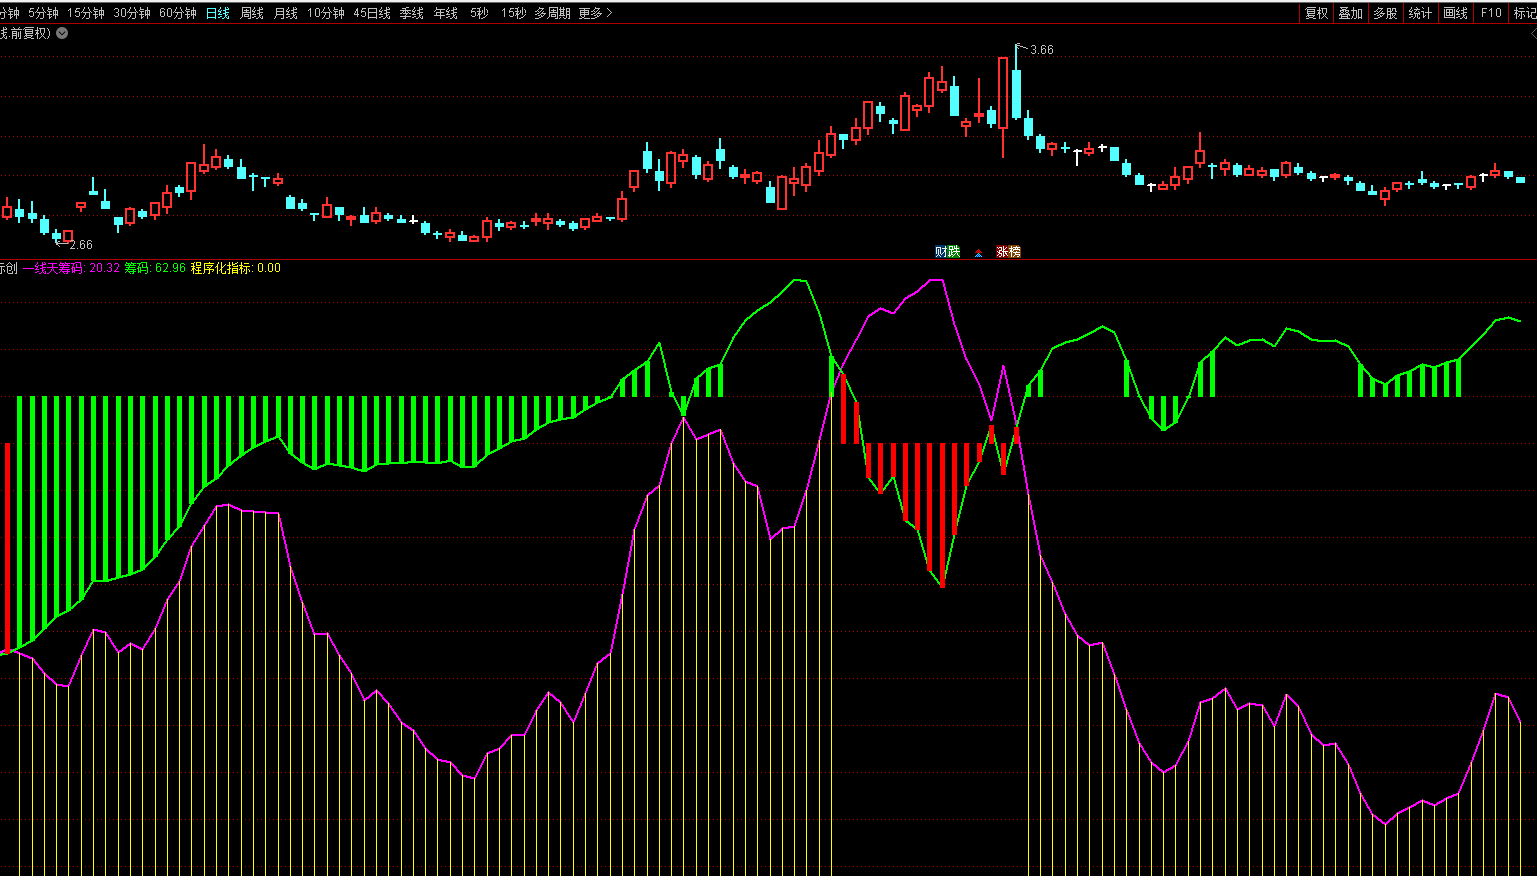Click the 标记 mark button
The height and width of the screenshot is (876, 1537).
point(1524,13)
